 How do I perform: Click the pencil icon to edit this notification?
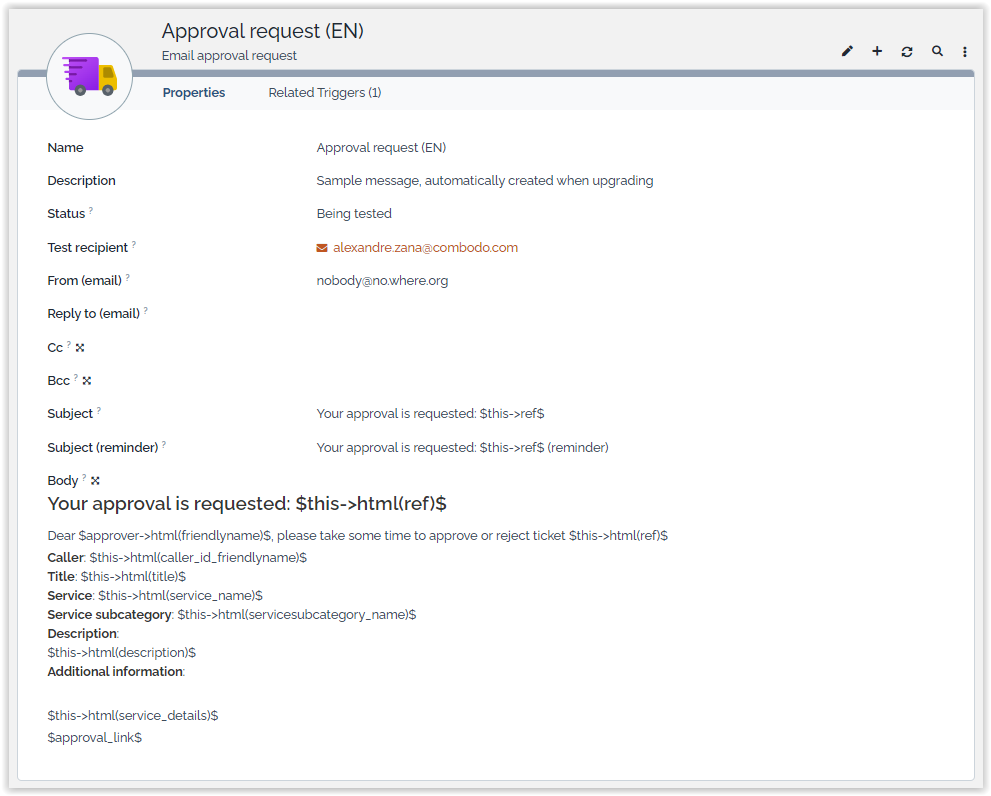(x=847, y=51)
